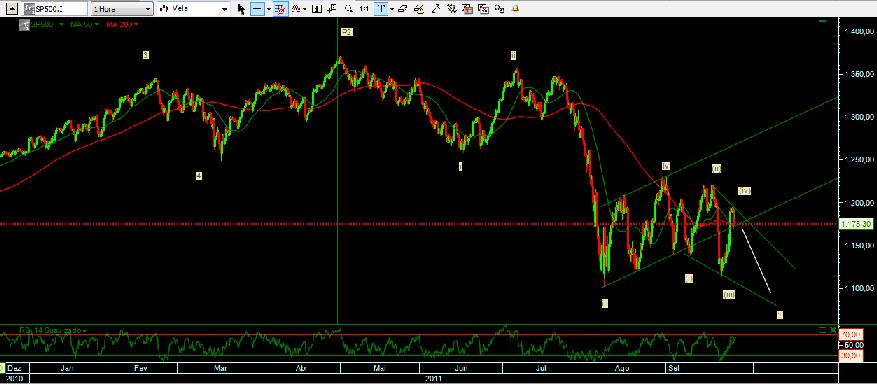Click the red crossed-lines tool icon
This screenshot has width=877, height=384.
[281, 9]
